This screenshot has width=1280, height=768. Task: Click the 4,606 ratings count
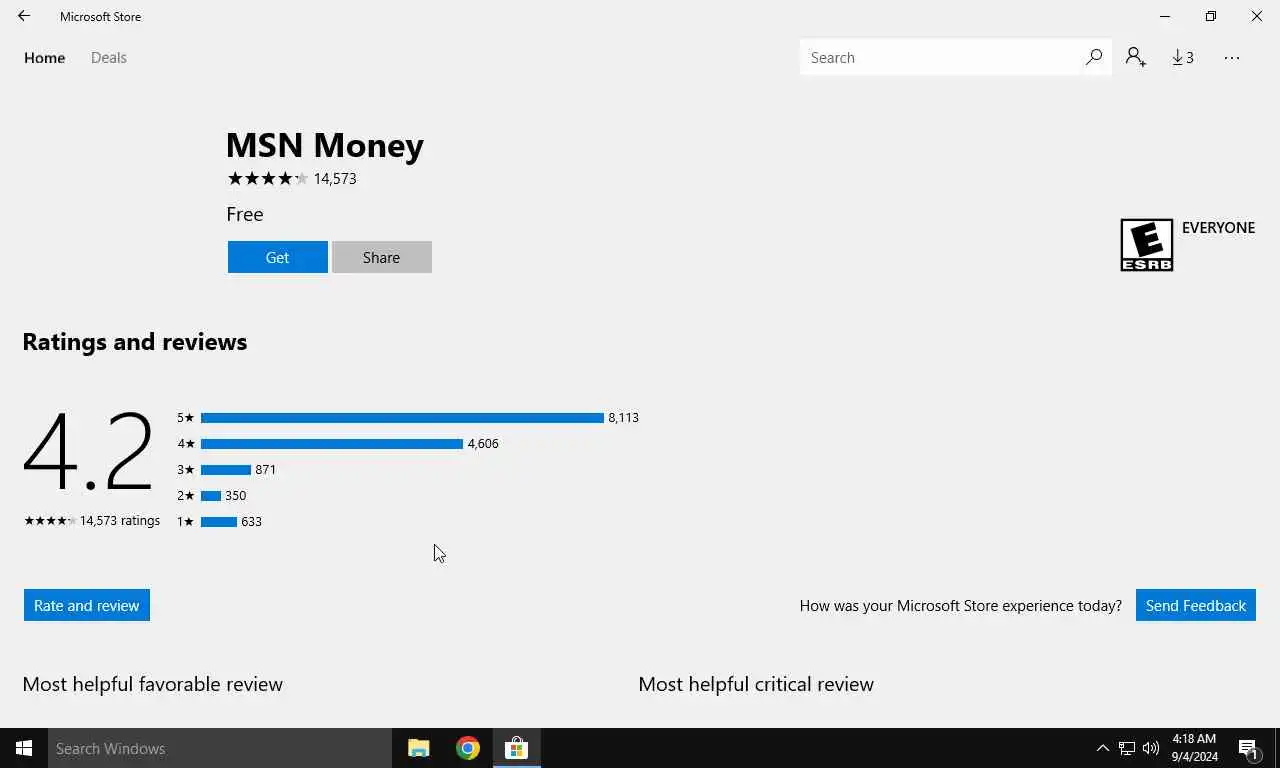(x=483, y=444)
